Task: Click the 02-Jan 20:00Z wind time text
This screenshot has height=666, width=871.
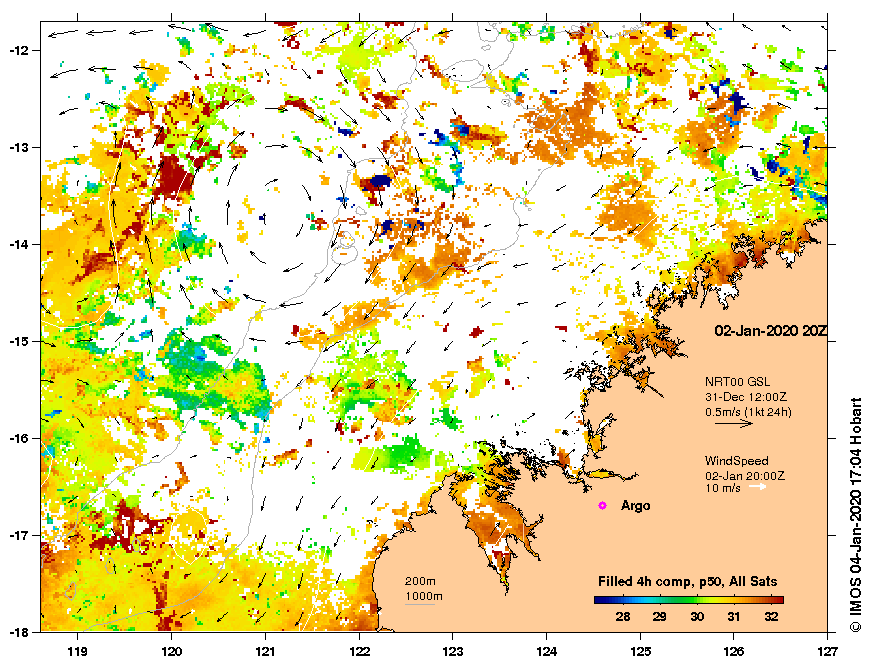Action: click(x=745, y=476)
